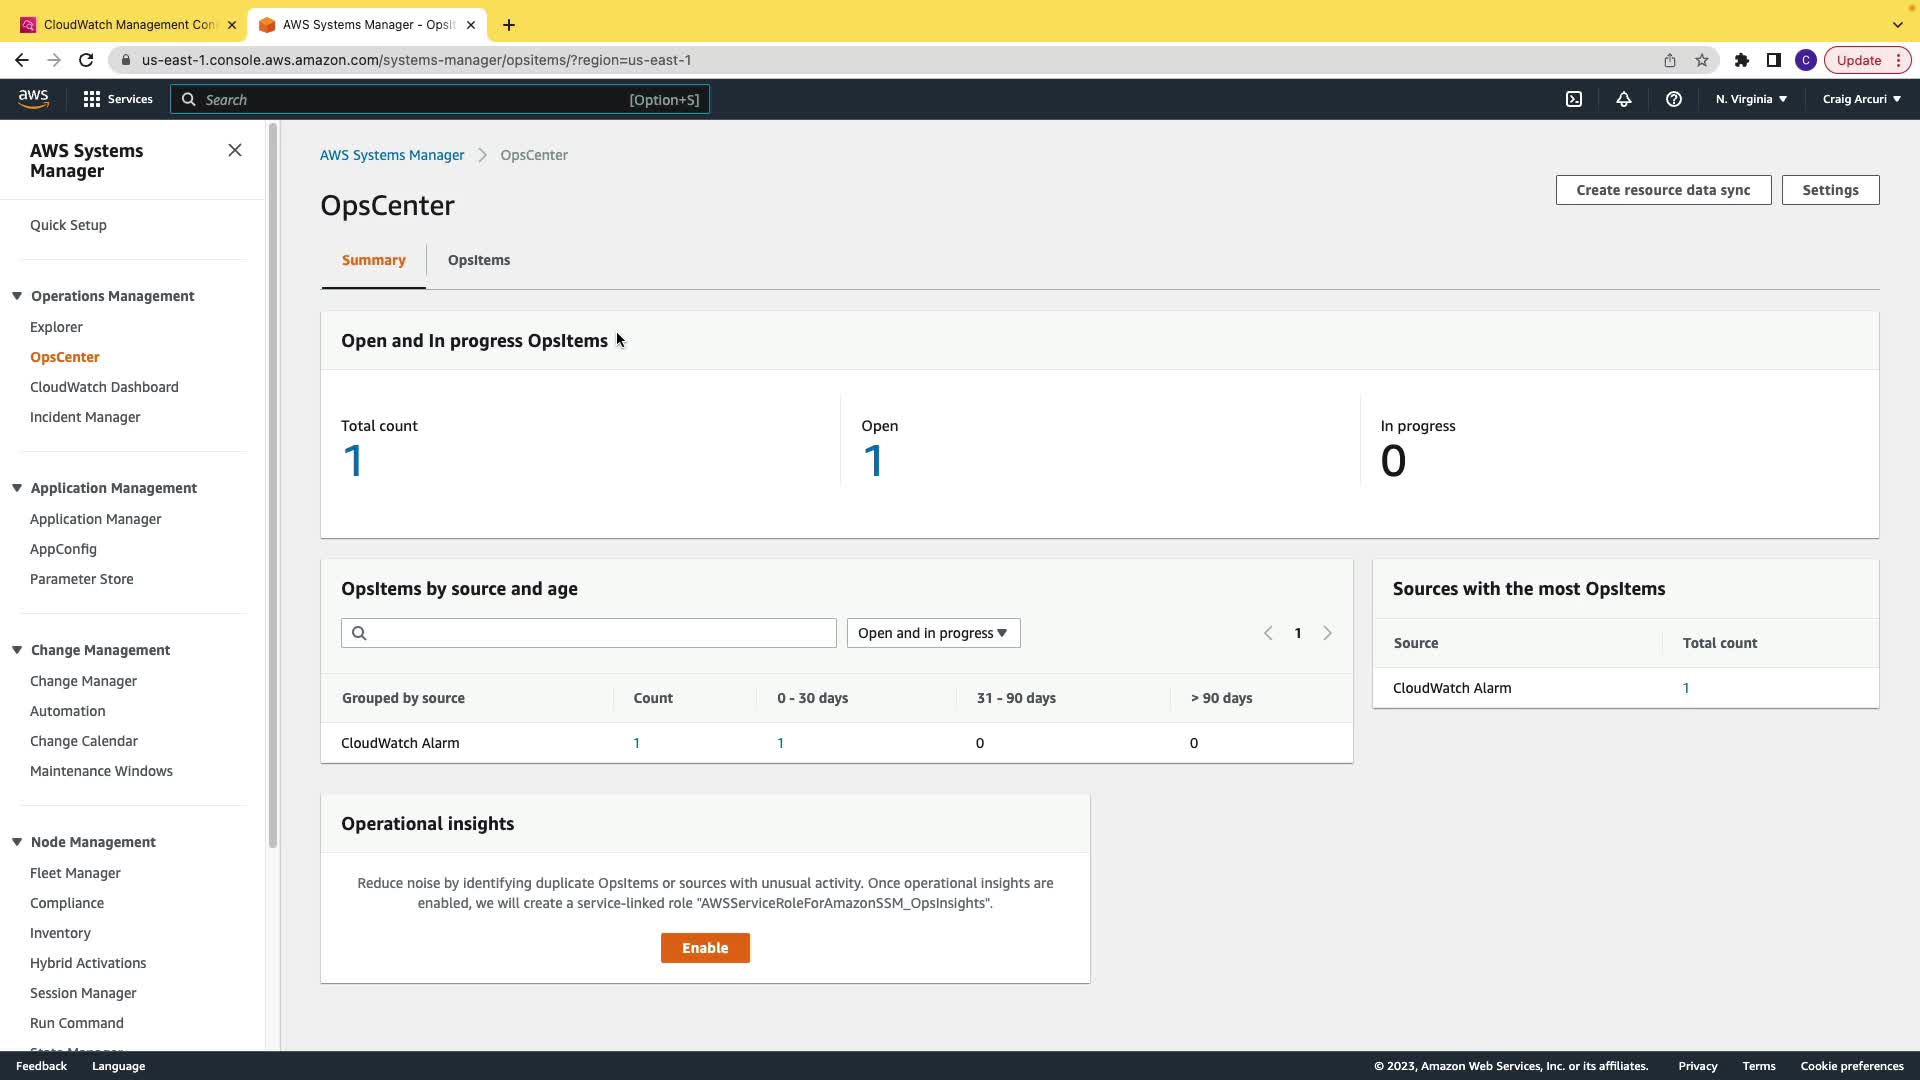Reload the page using browser refresh
This screenshot has height=1080, width=1920.
pyautogui.click(x=86, y=60)
